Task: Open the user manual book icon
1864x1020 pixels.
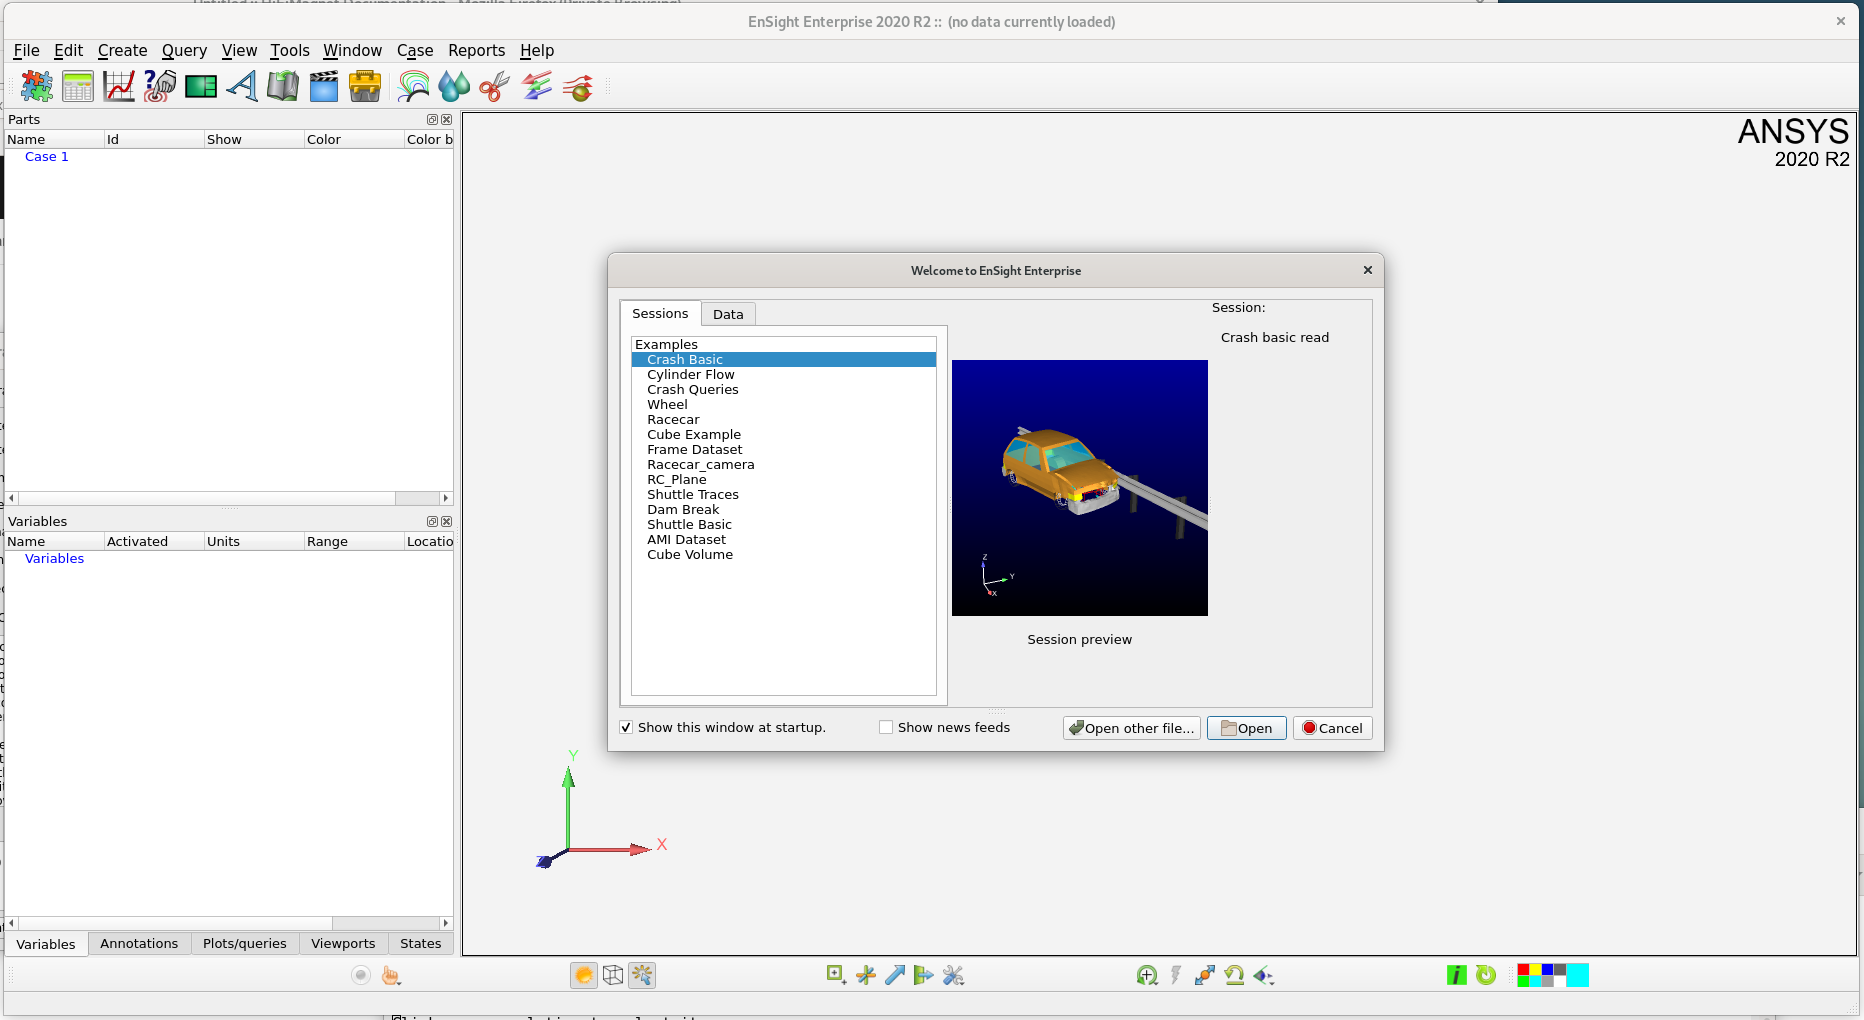Action: tap(283, 87)
